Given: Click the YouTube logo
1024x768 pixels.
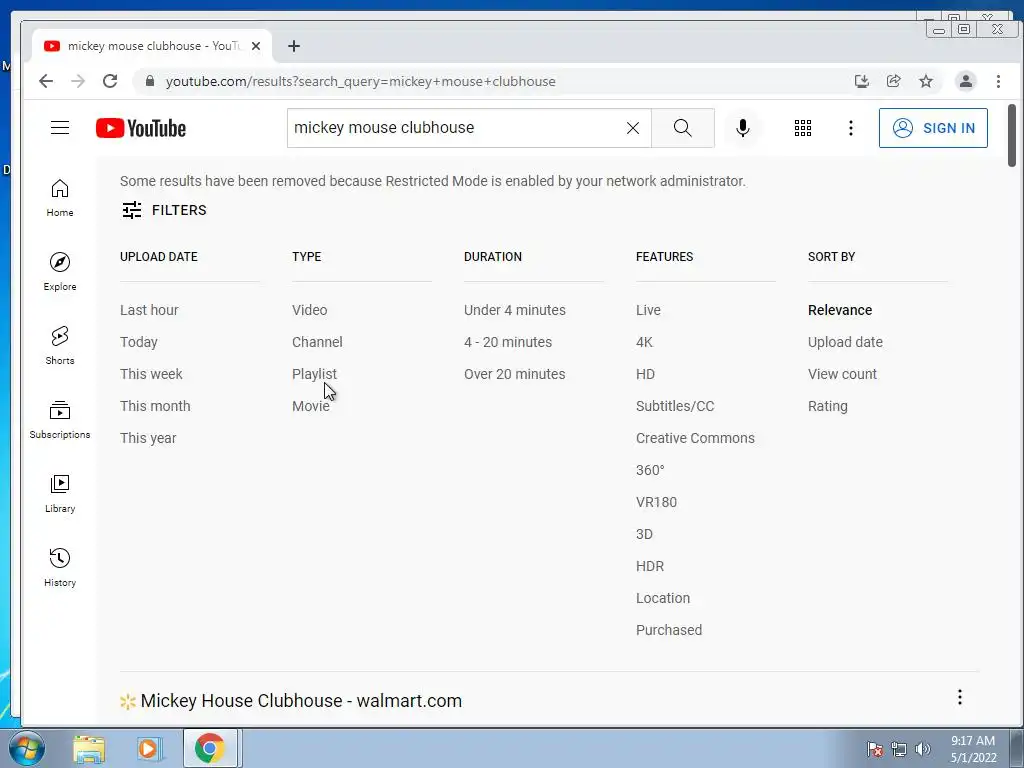Looking at the screenshot, I should [140, 128].
